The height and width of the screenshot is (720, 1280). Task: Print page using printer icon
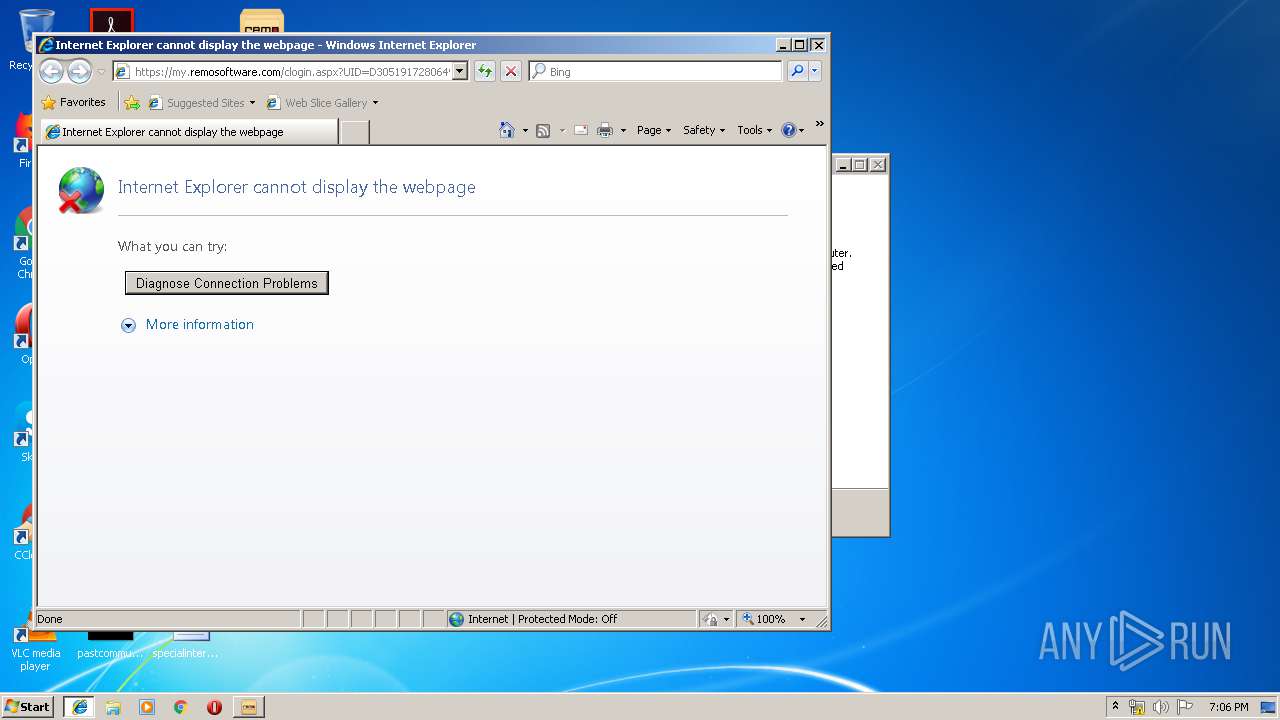[605, 130]
